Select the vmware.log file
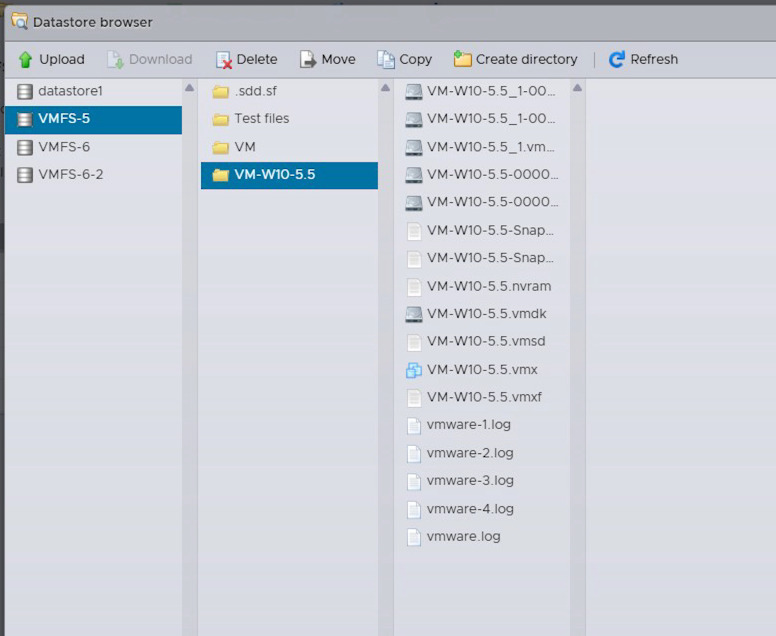 (x=481, y=537)
